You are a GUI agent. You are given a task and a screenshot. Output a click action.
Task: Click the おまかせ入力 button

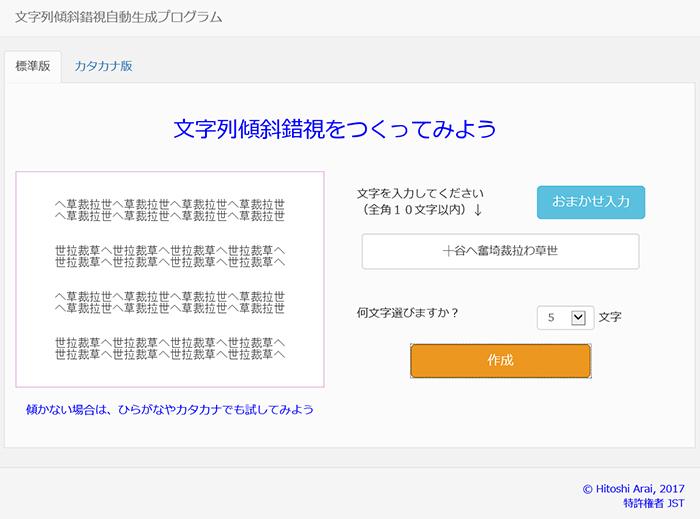click(x=591, y=202)
